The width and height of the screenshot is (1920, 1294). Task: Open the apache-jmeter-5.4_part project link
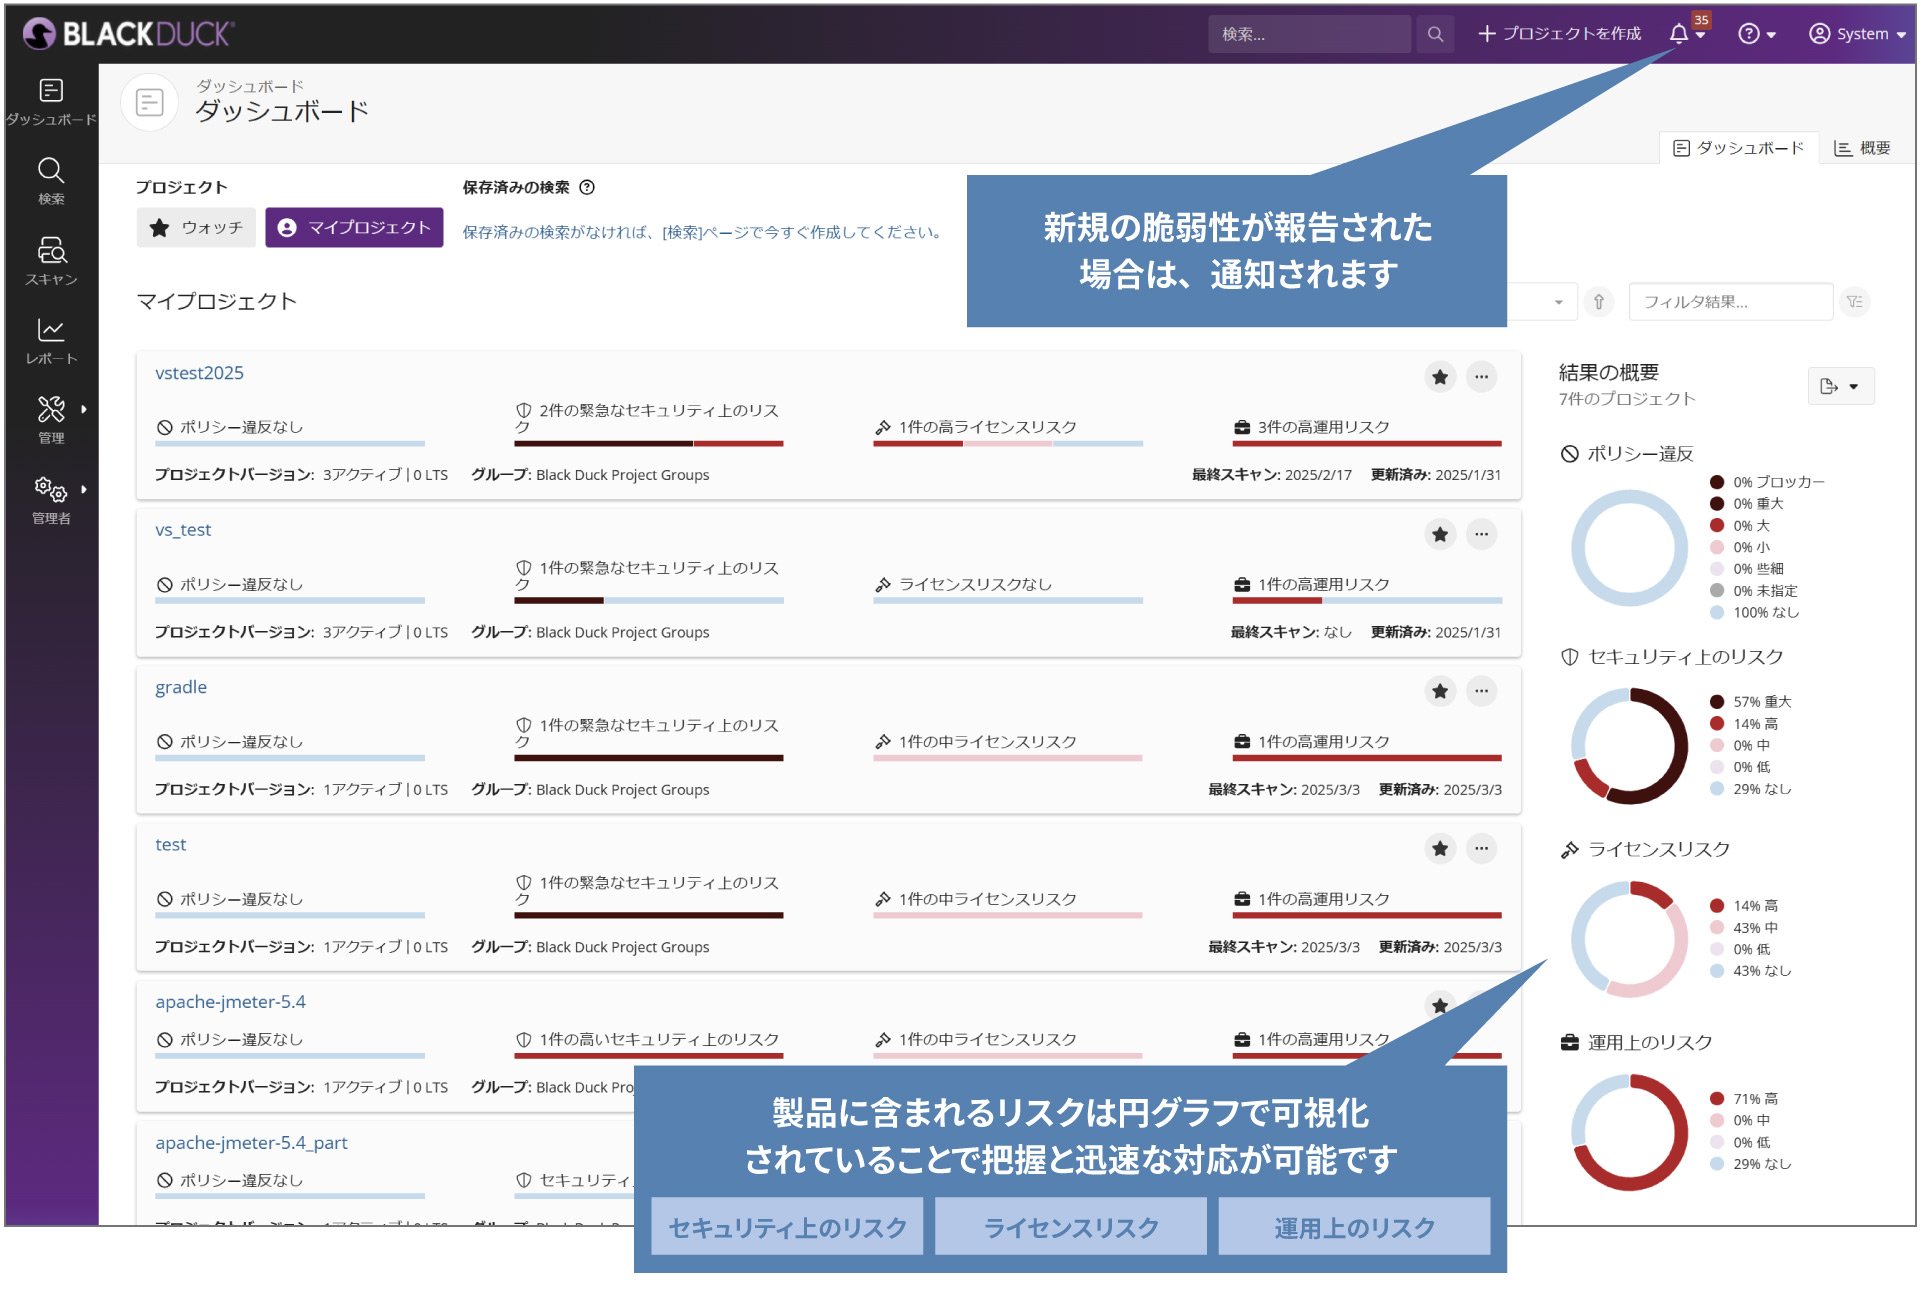(251, 1143)
